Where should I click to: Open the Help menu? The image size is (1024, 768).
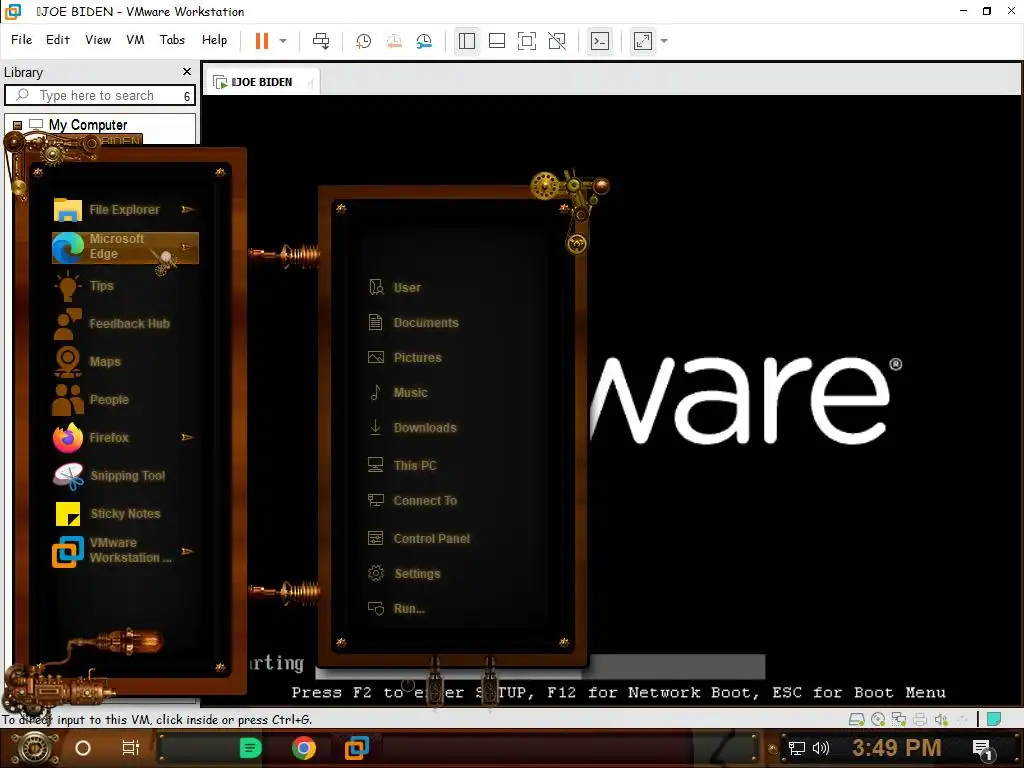214,40
